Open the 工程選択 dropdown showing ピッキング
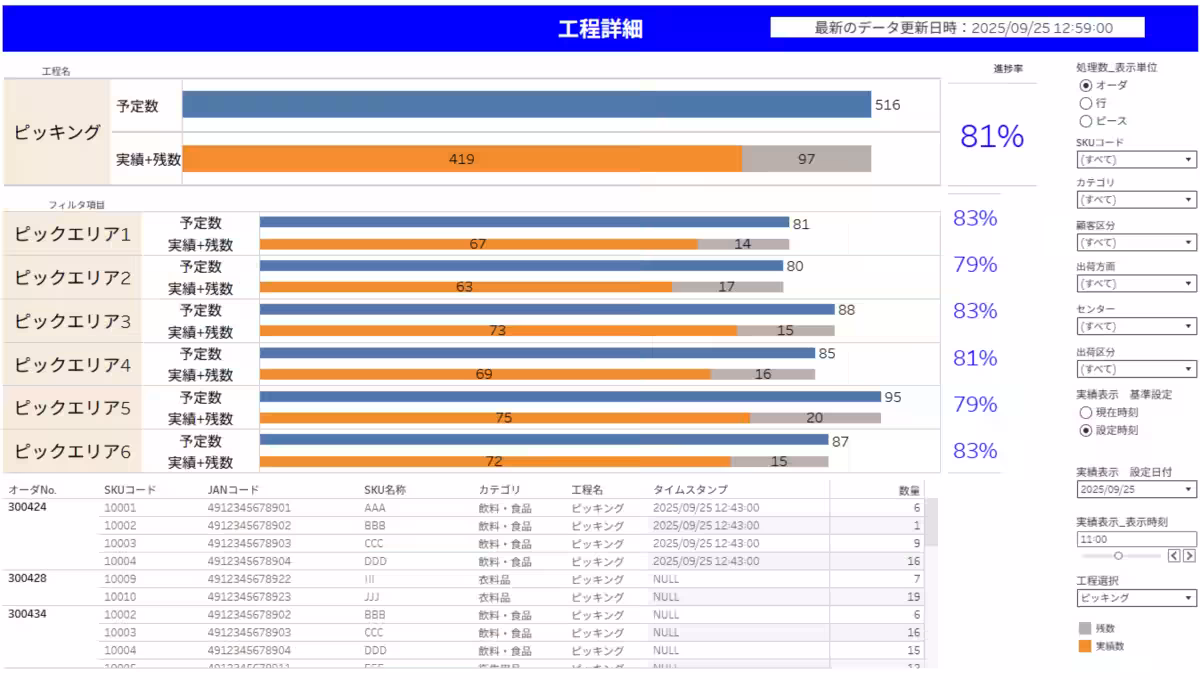 [1136, 598]
